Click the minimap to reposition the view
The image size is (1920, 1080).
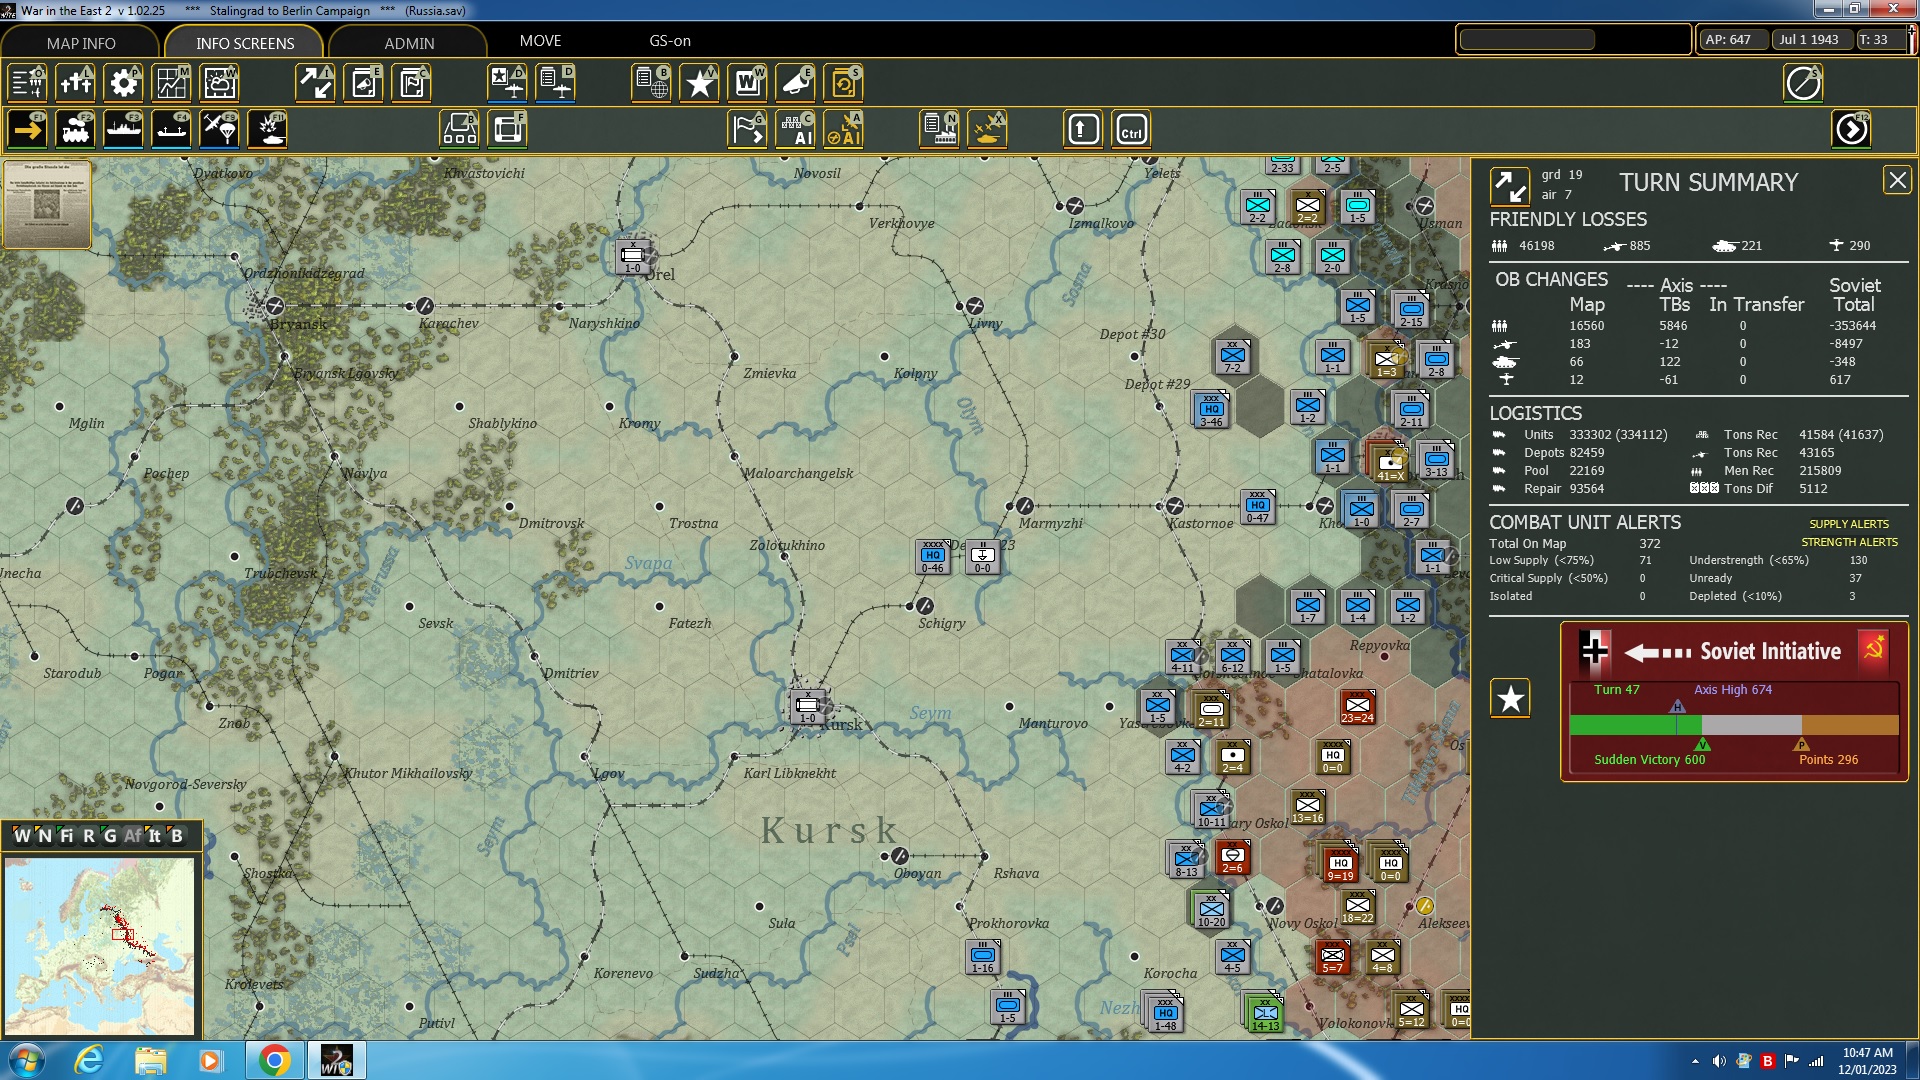[100, 945]
